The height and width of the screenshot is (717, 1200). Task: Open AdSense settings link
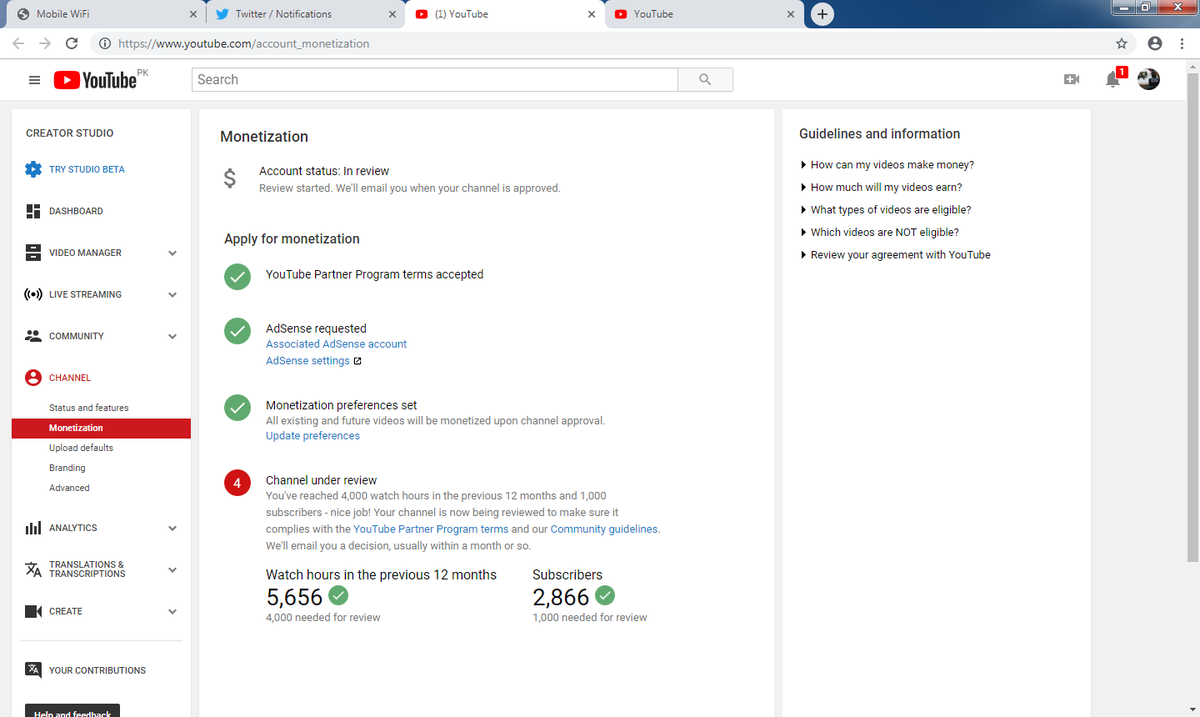pyautogui.click(x=308, y=361)
